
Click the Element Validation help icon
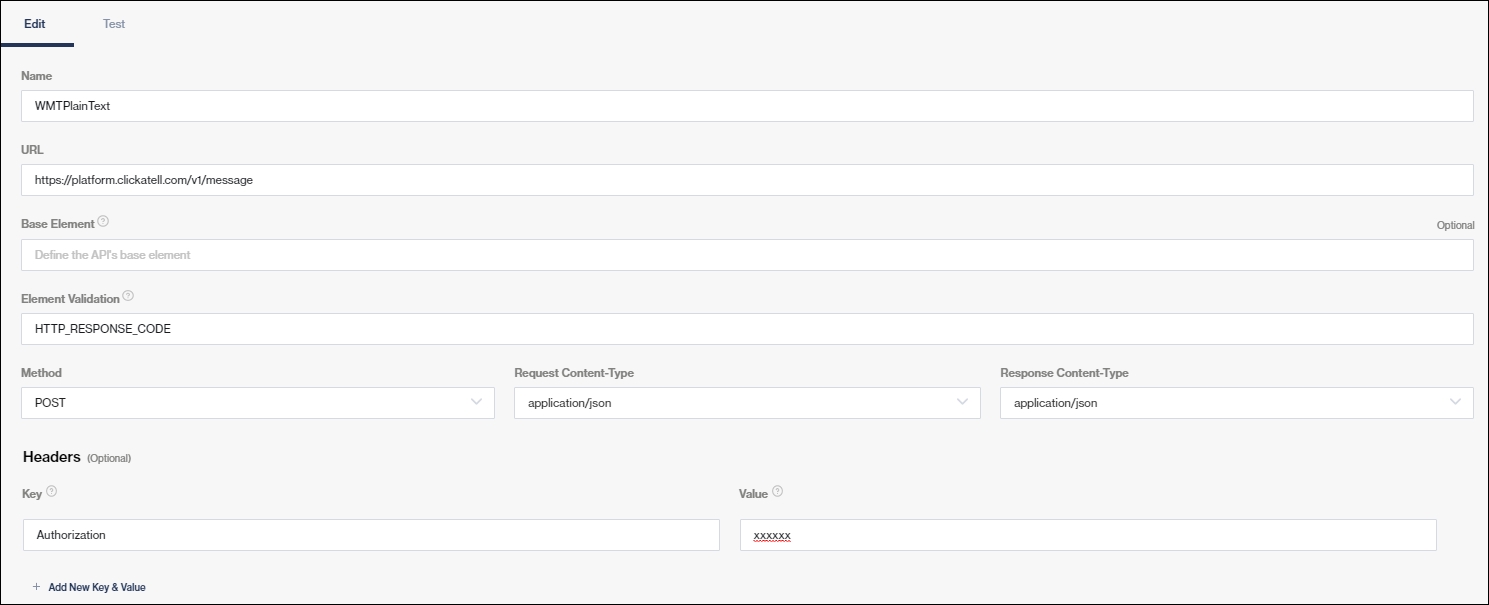[128, 297]
